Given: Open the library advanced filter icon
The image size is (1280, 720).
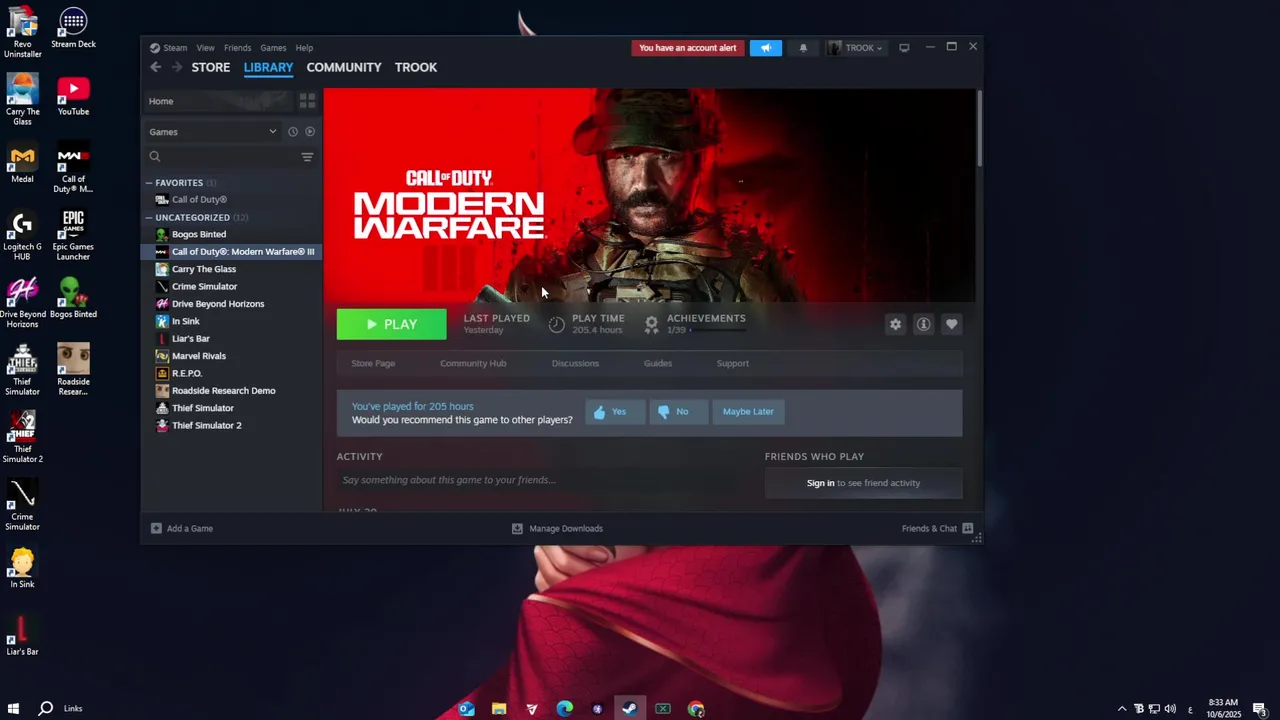Looking at the screenshot, I should 307,157.
